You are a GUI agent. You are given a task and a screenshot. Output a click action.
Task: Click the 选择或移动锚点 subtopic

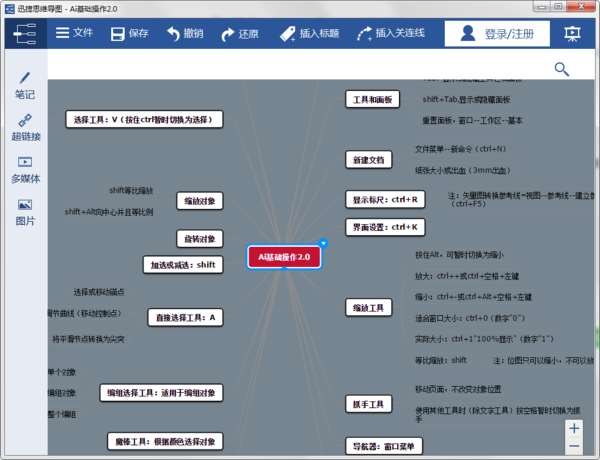point(99,292)
